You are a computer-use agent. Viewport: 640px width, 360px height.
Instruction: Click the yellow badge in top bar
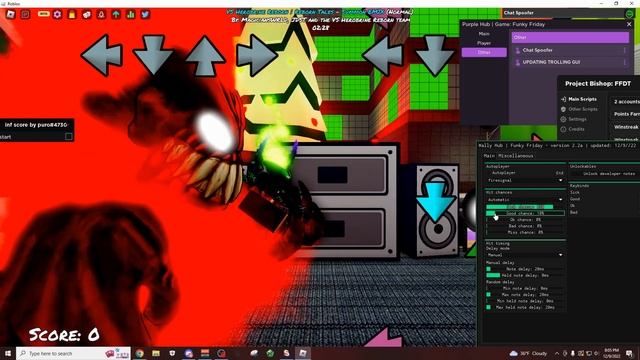click(x=44, y=14)
